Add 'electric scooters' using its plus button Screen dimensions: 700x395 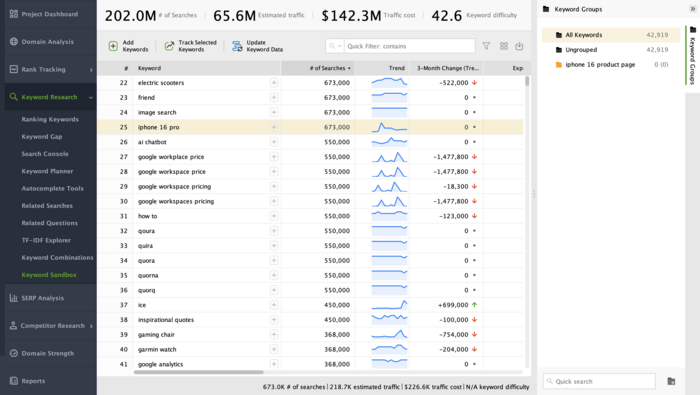tap(274, 83)
